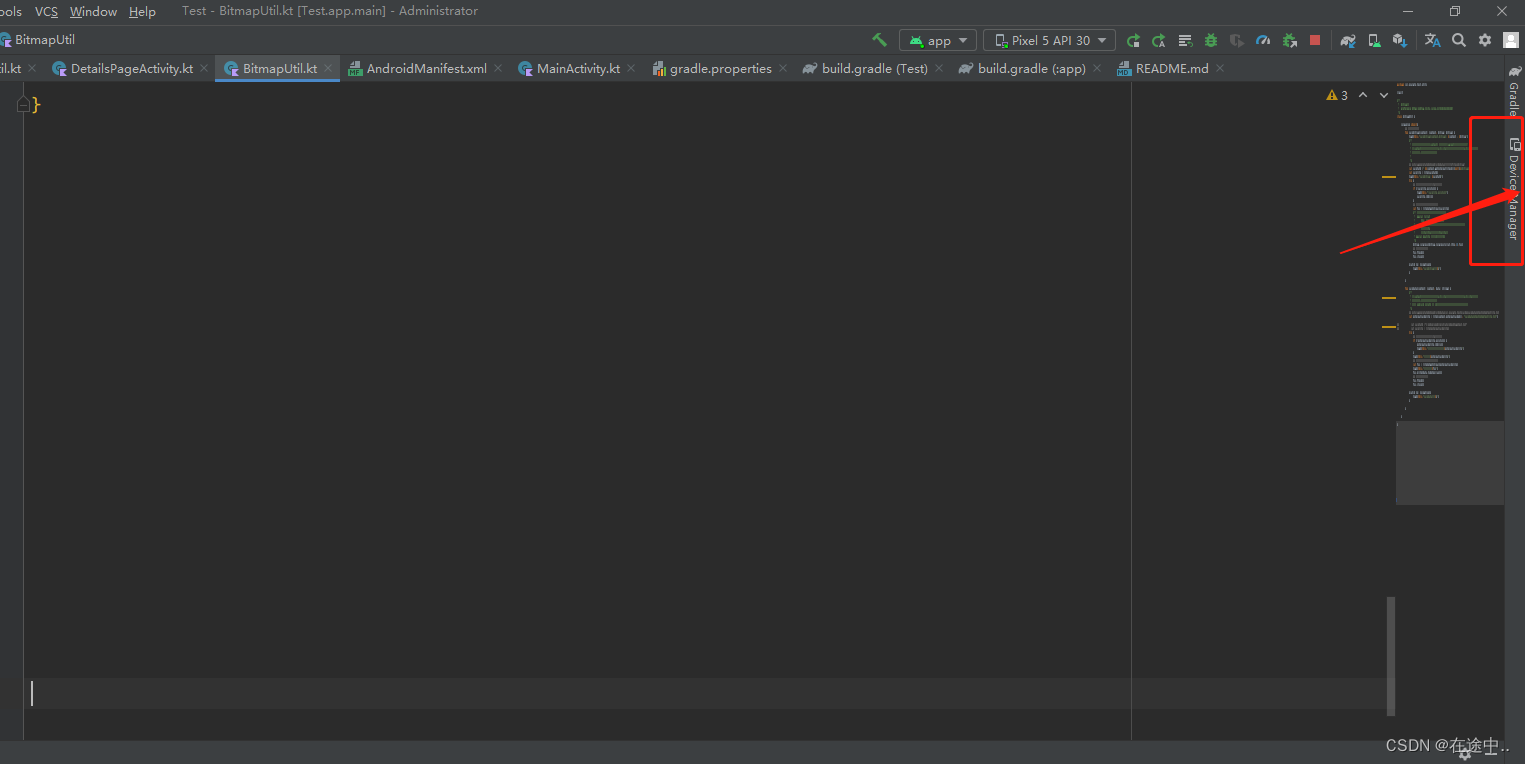Open the app run configuration dropdown
1525x764 pixels.
pyautogui.click(x=937, y=40)
